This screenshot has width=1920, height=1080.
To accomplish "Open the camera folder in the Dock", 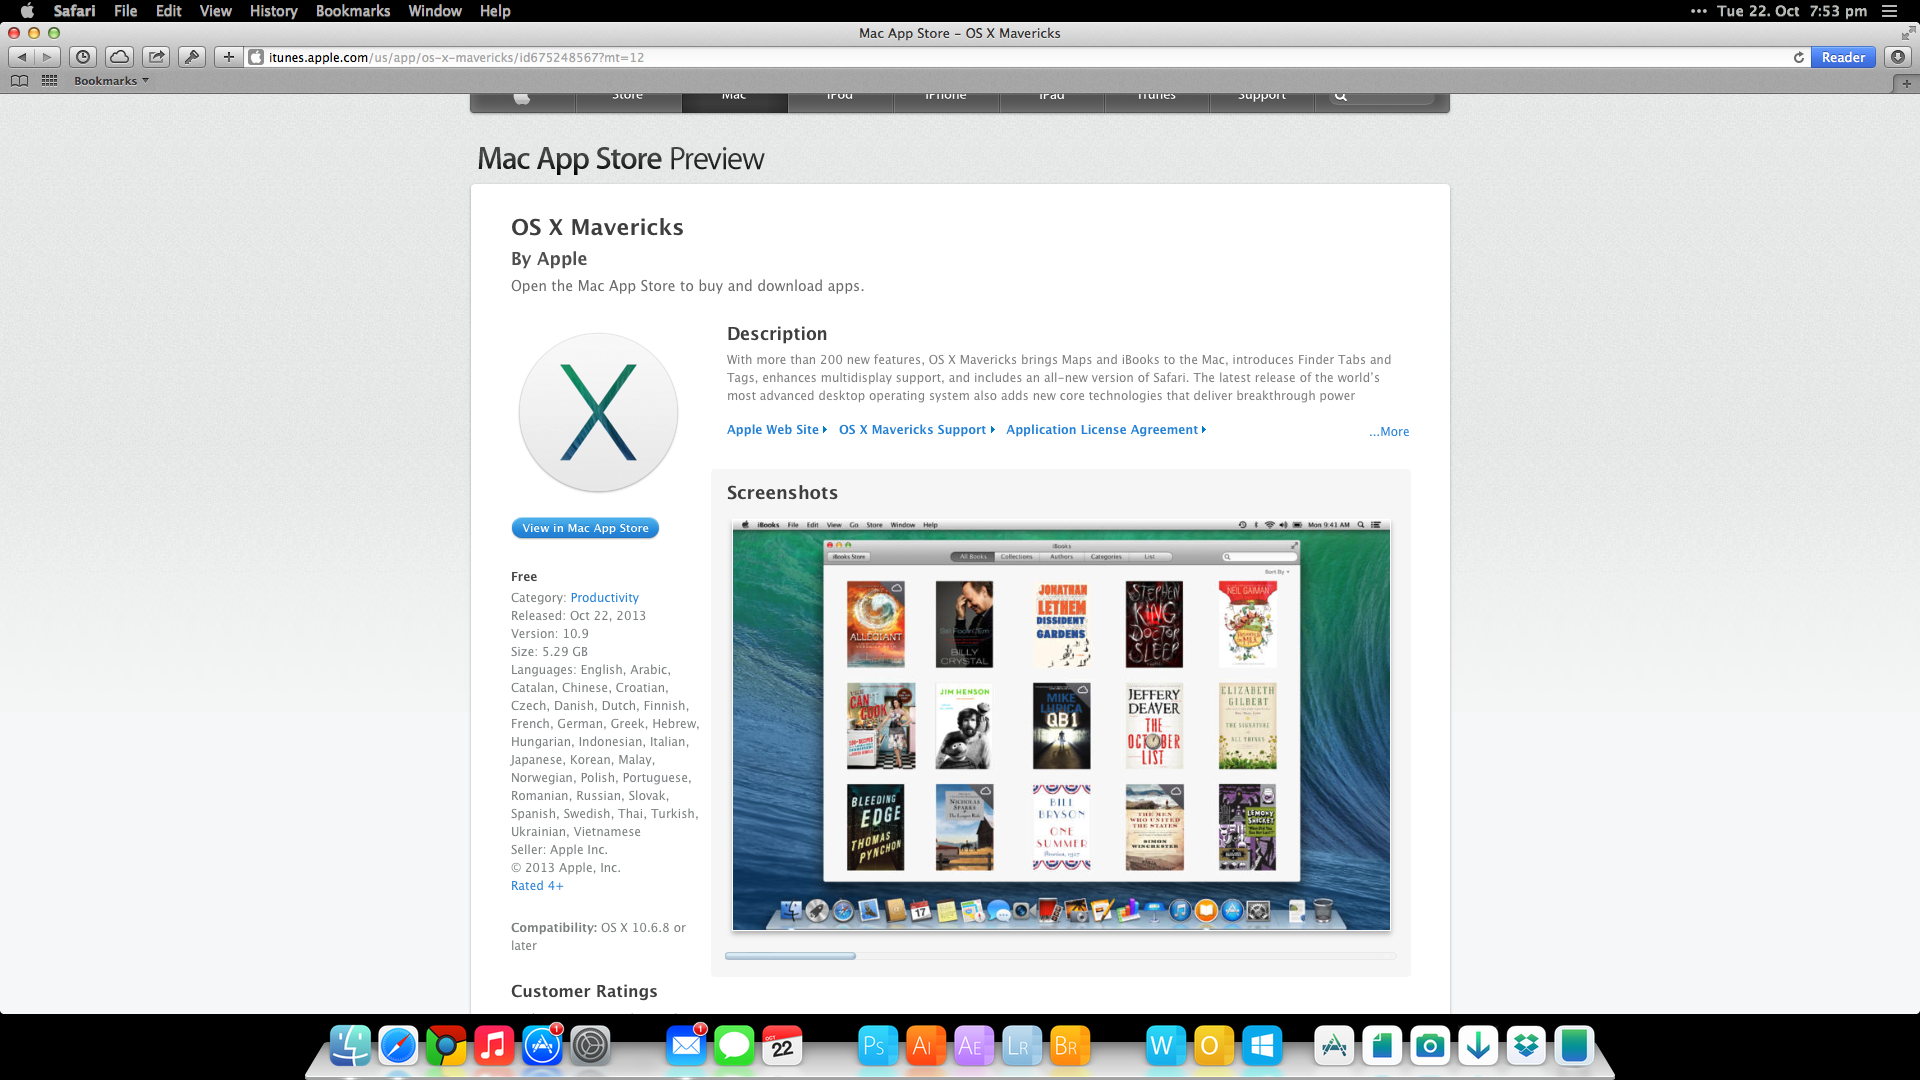I will [1430, 1046].
